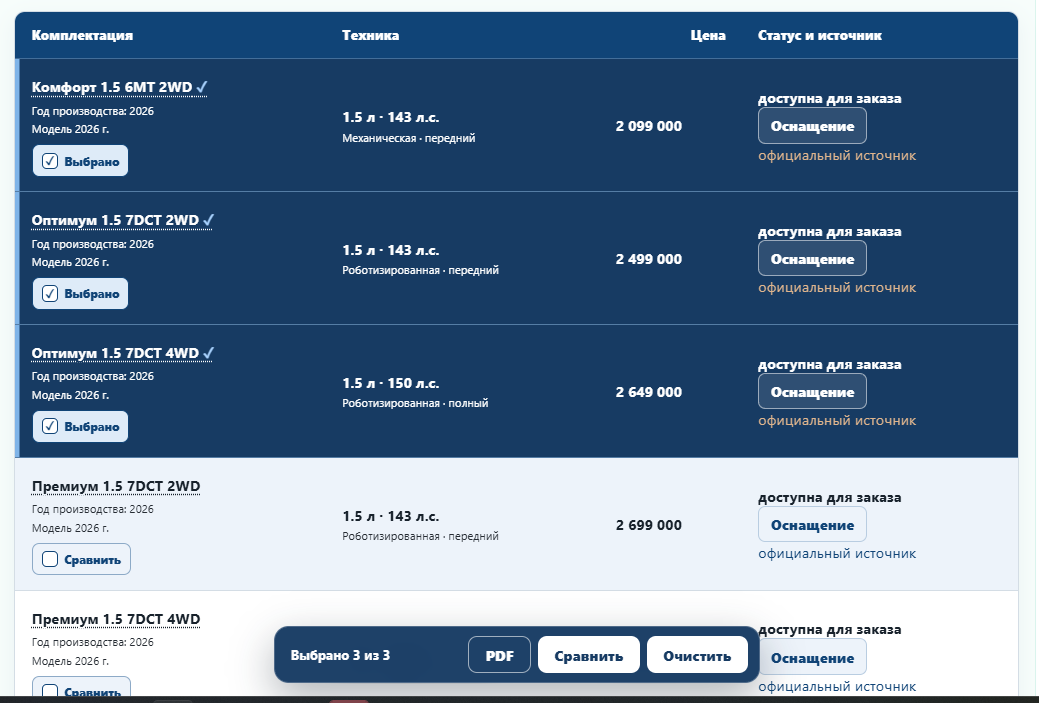Open Оснащение for Премиум 1.5 7DCT 4WD

coord(812,657)
